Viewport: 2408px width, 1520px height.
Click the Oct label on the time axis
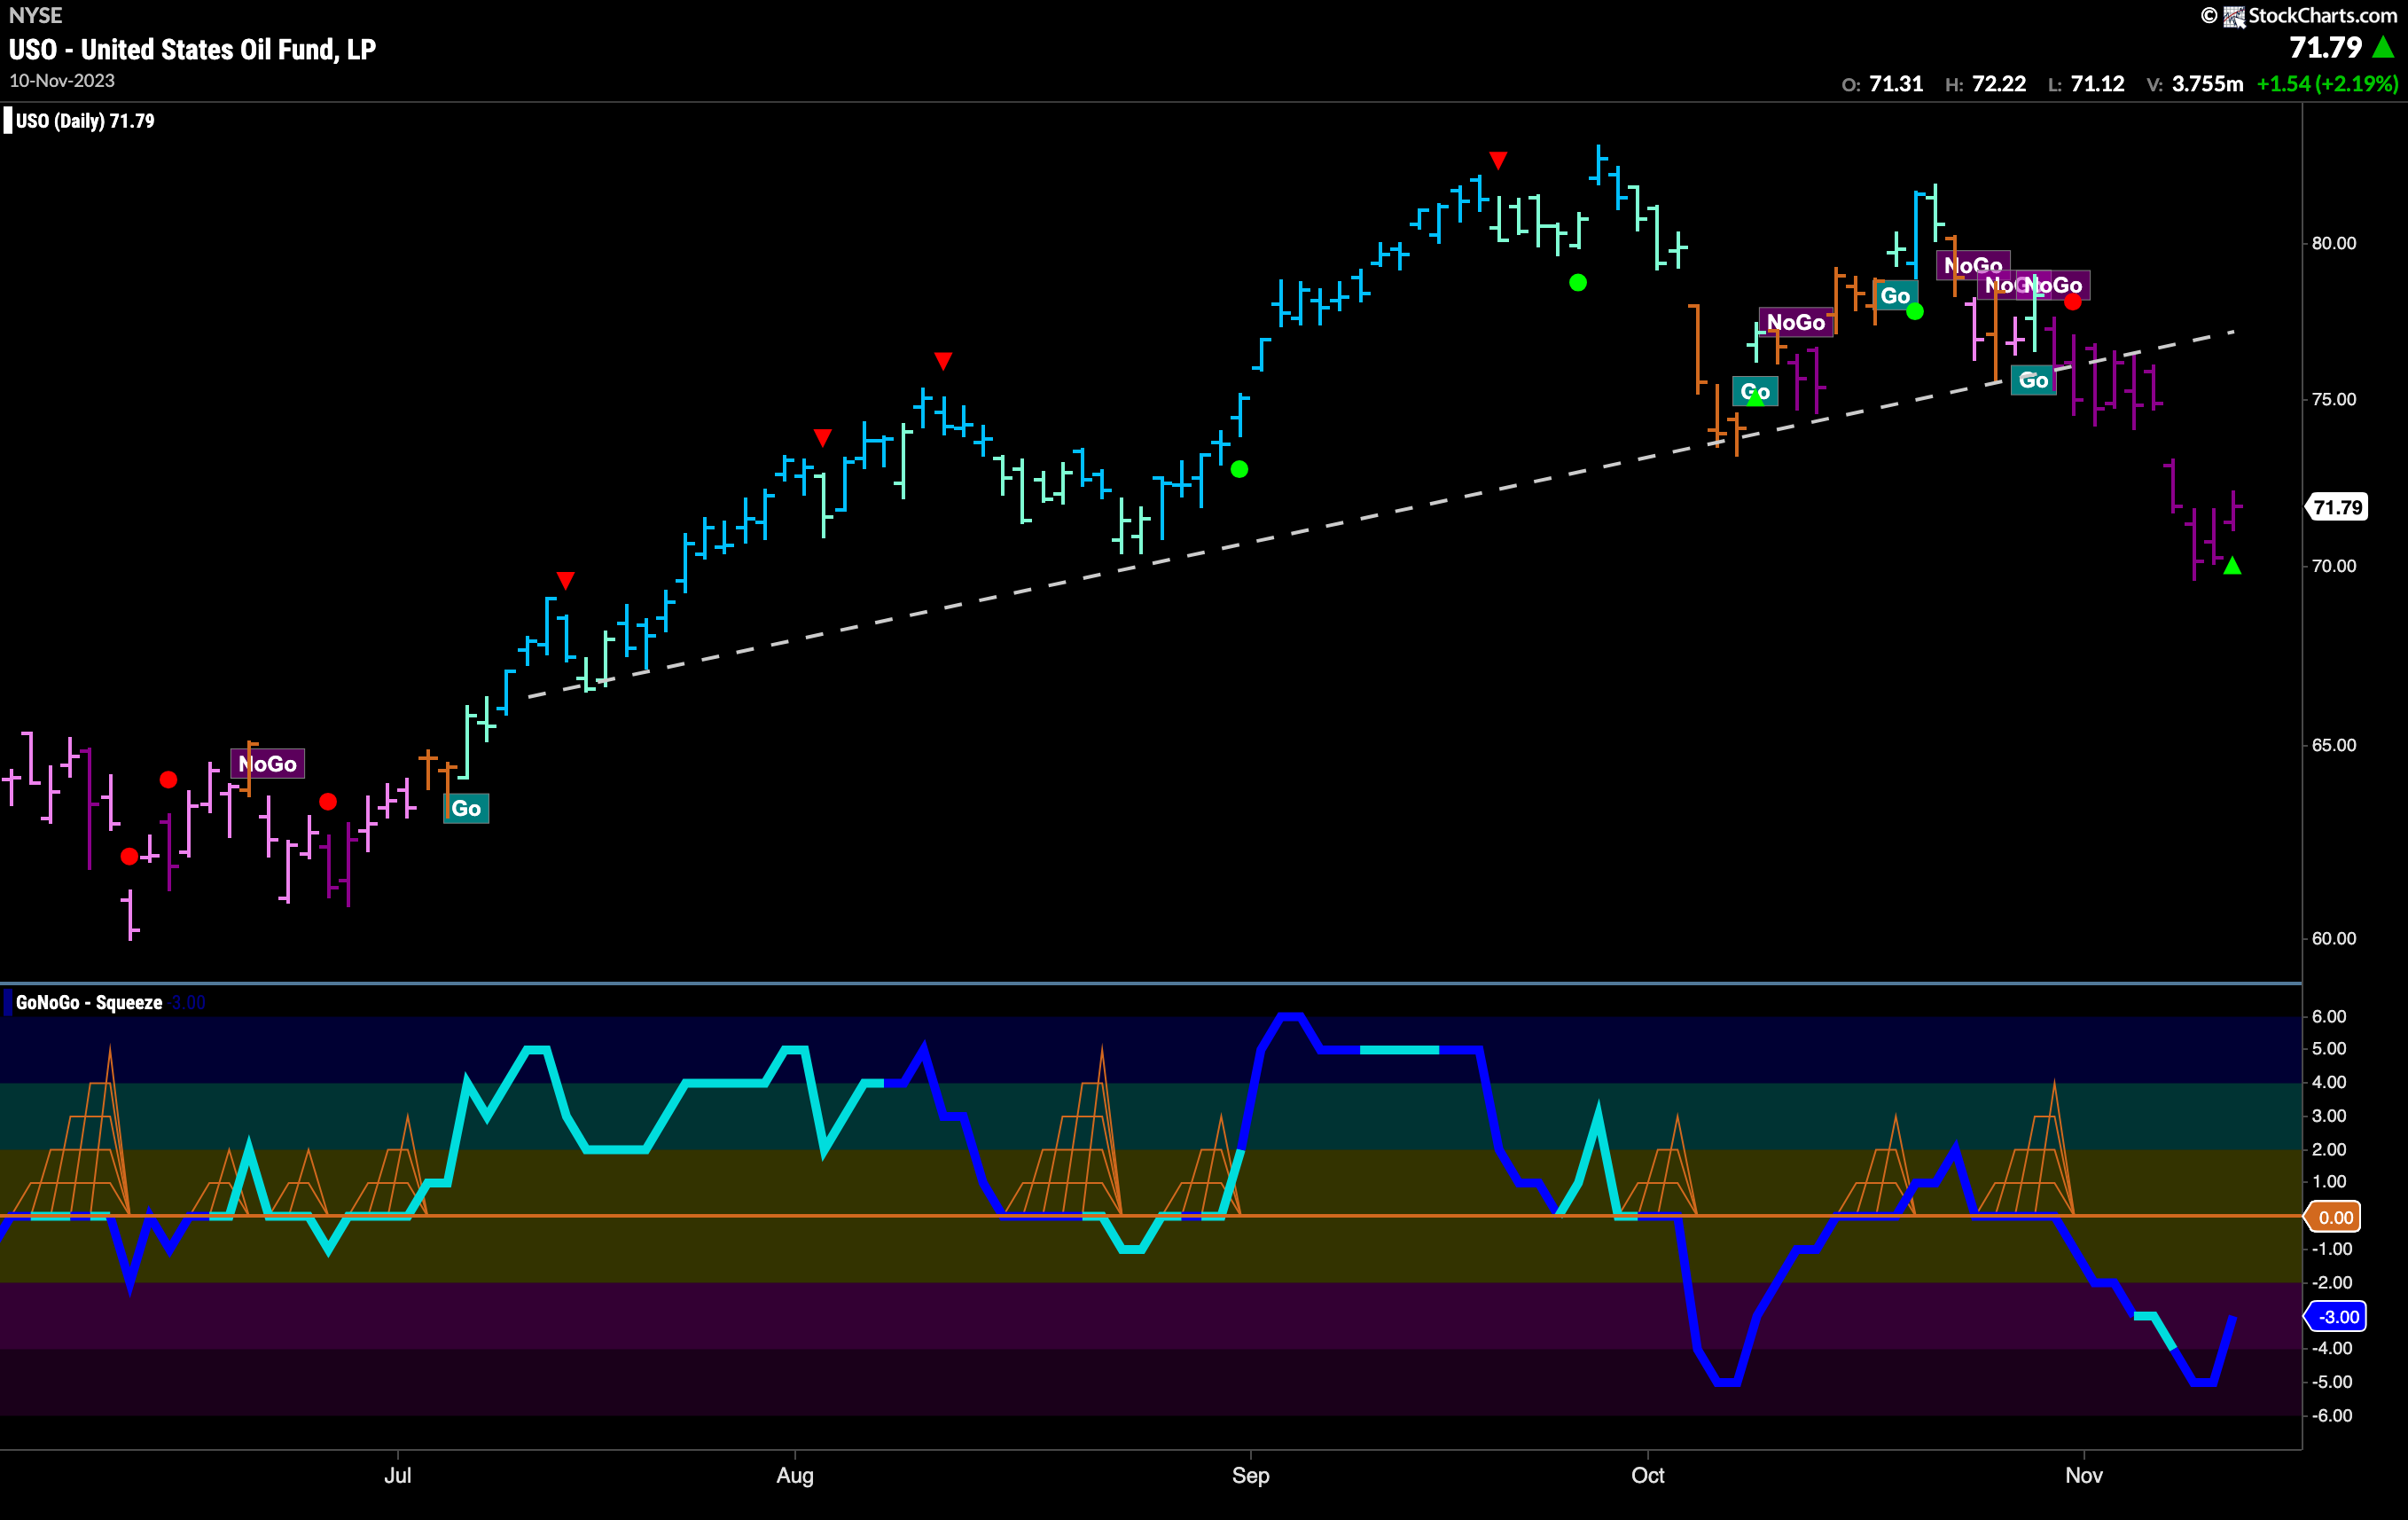coord(1647,1475)
